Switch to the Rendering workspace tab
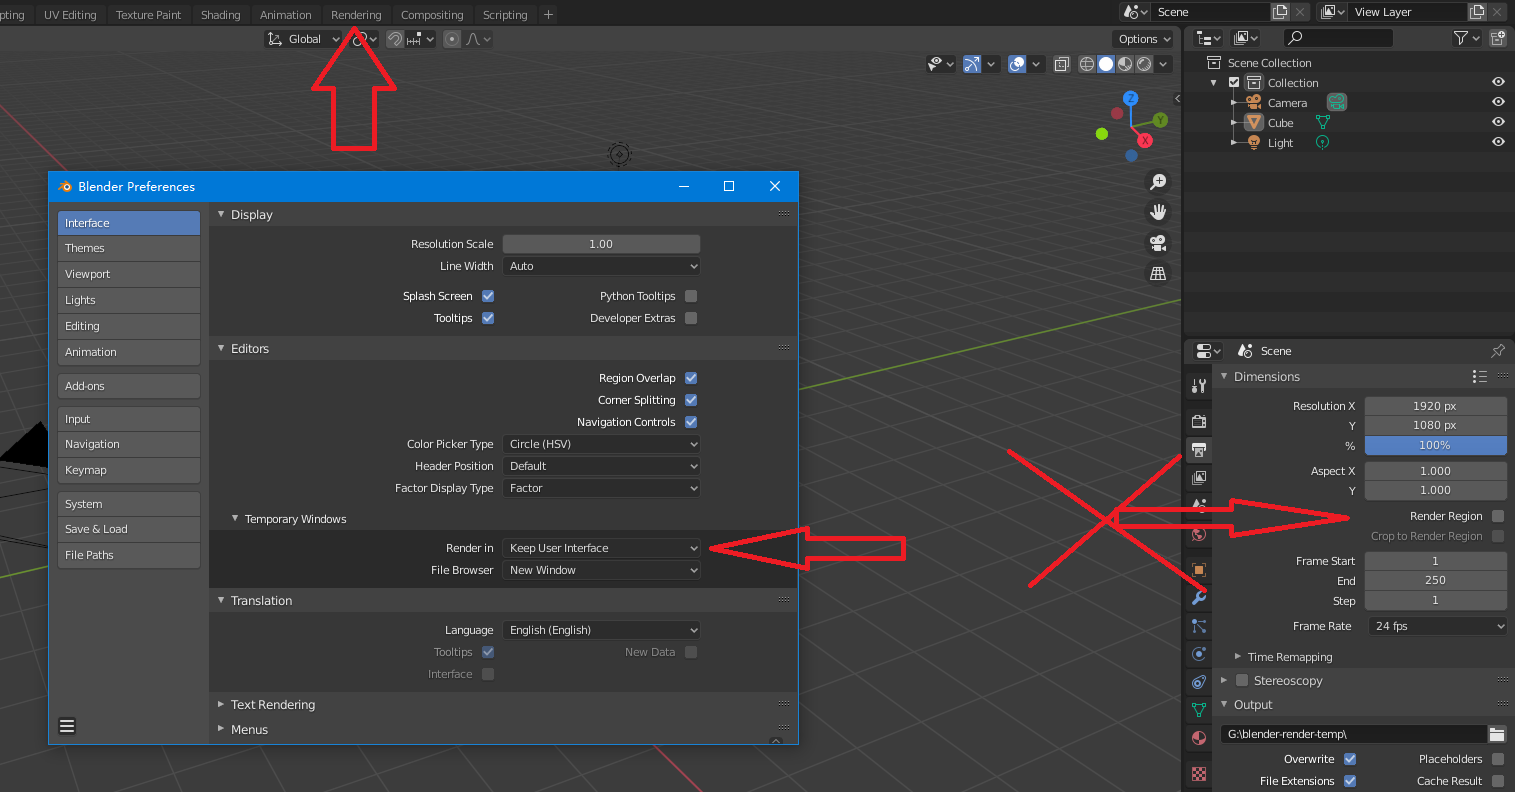The width and height of the screenshot is (1515, 792). click(356, 15)
